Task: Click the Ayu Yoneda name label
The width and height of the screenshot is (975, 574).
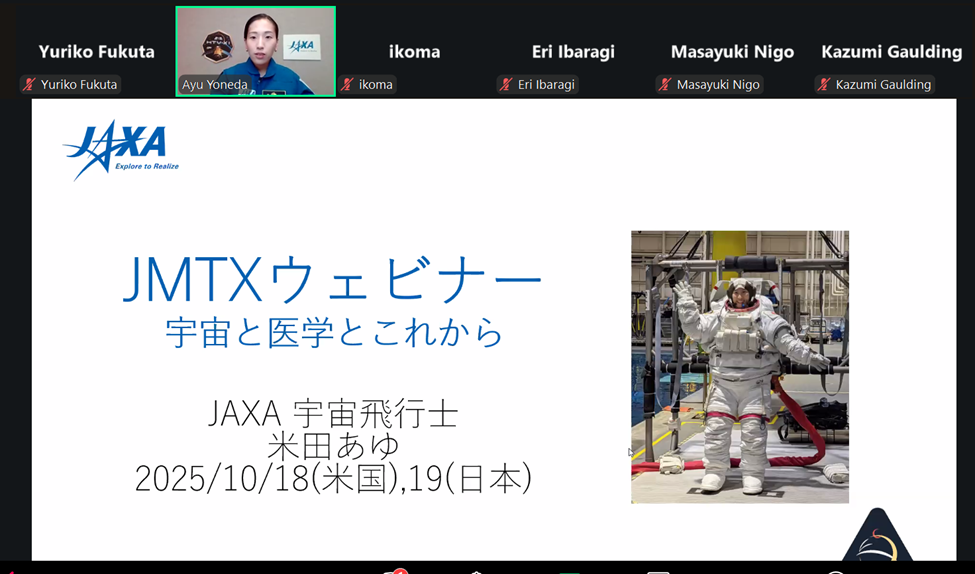Action: [214, 85]
